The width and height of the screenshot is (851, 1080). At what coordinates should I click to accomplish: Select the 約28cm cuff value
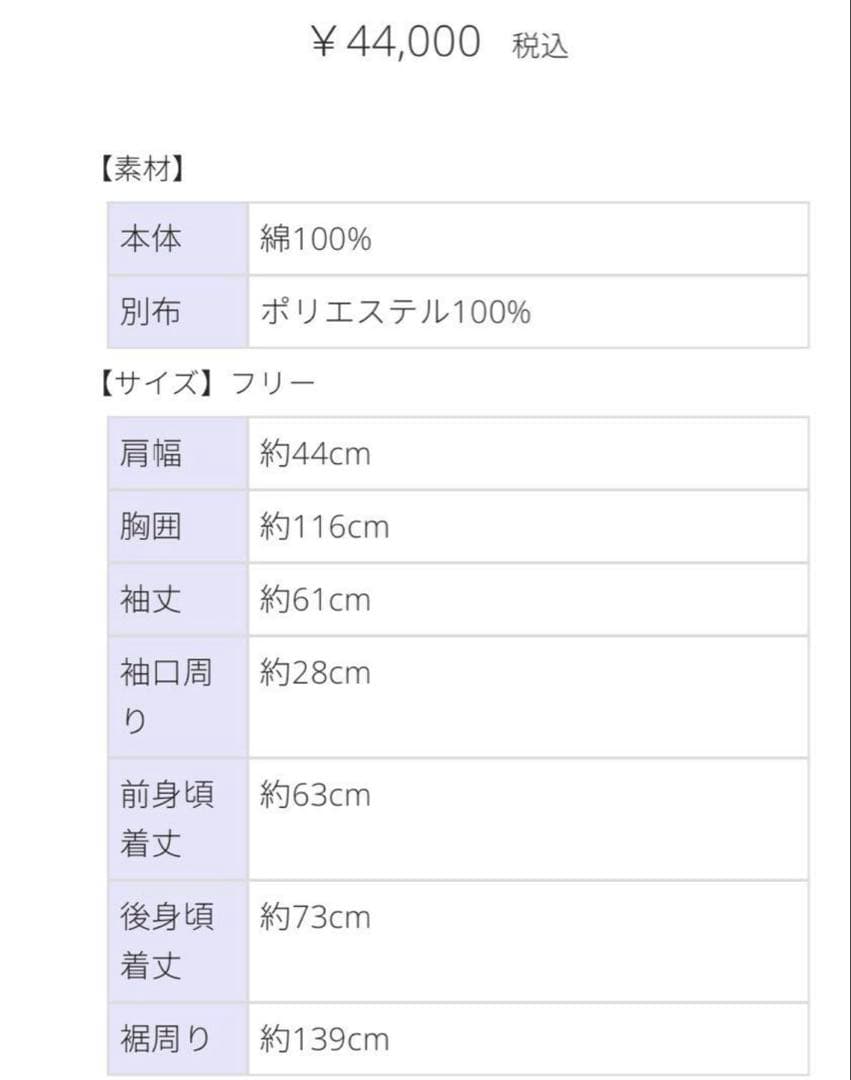pos(315,673)
